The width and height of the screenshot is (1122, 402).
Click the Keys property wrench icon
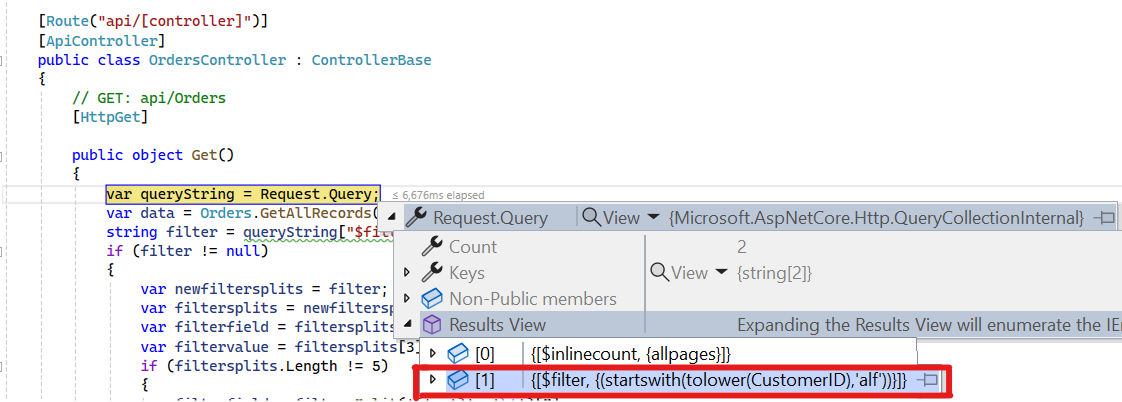432,273
